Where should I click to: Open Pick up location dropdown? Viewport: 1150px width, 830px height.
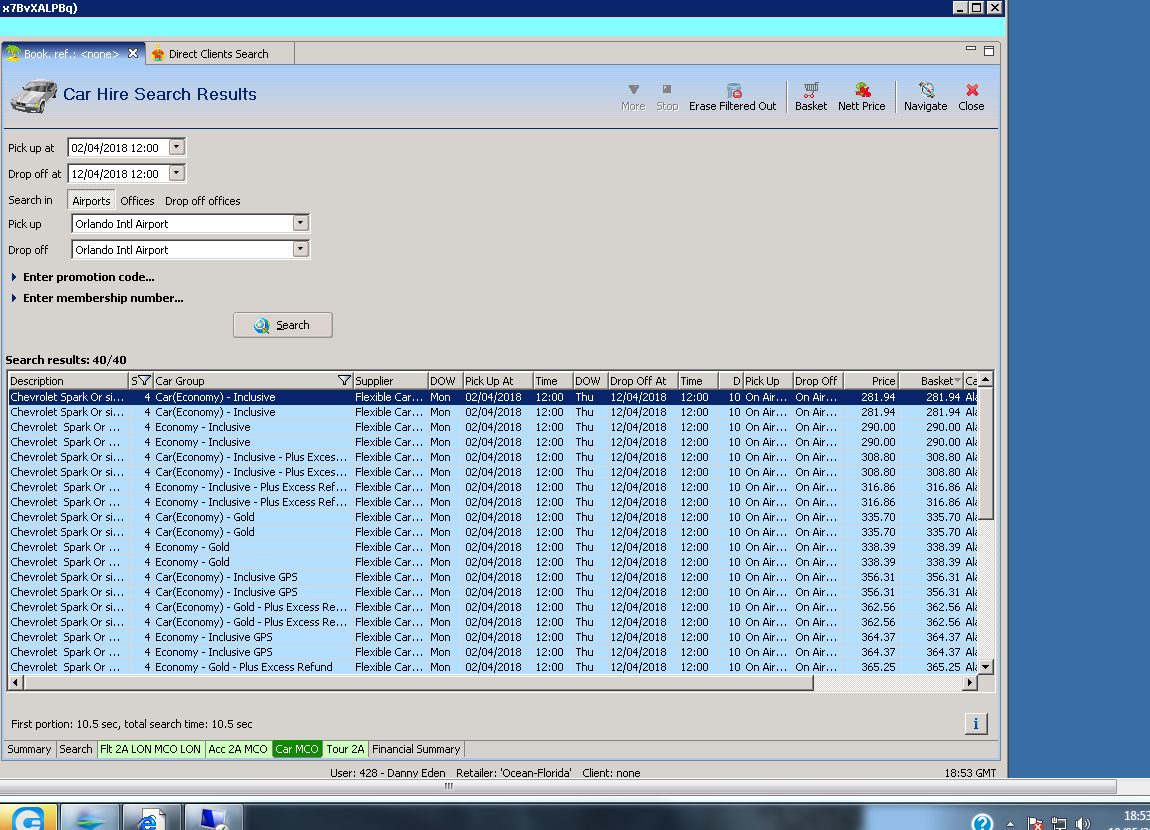[301, 223]
